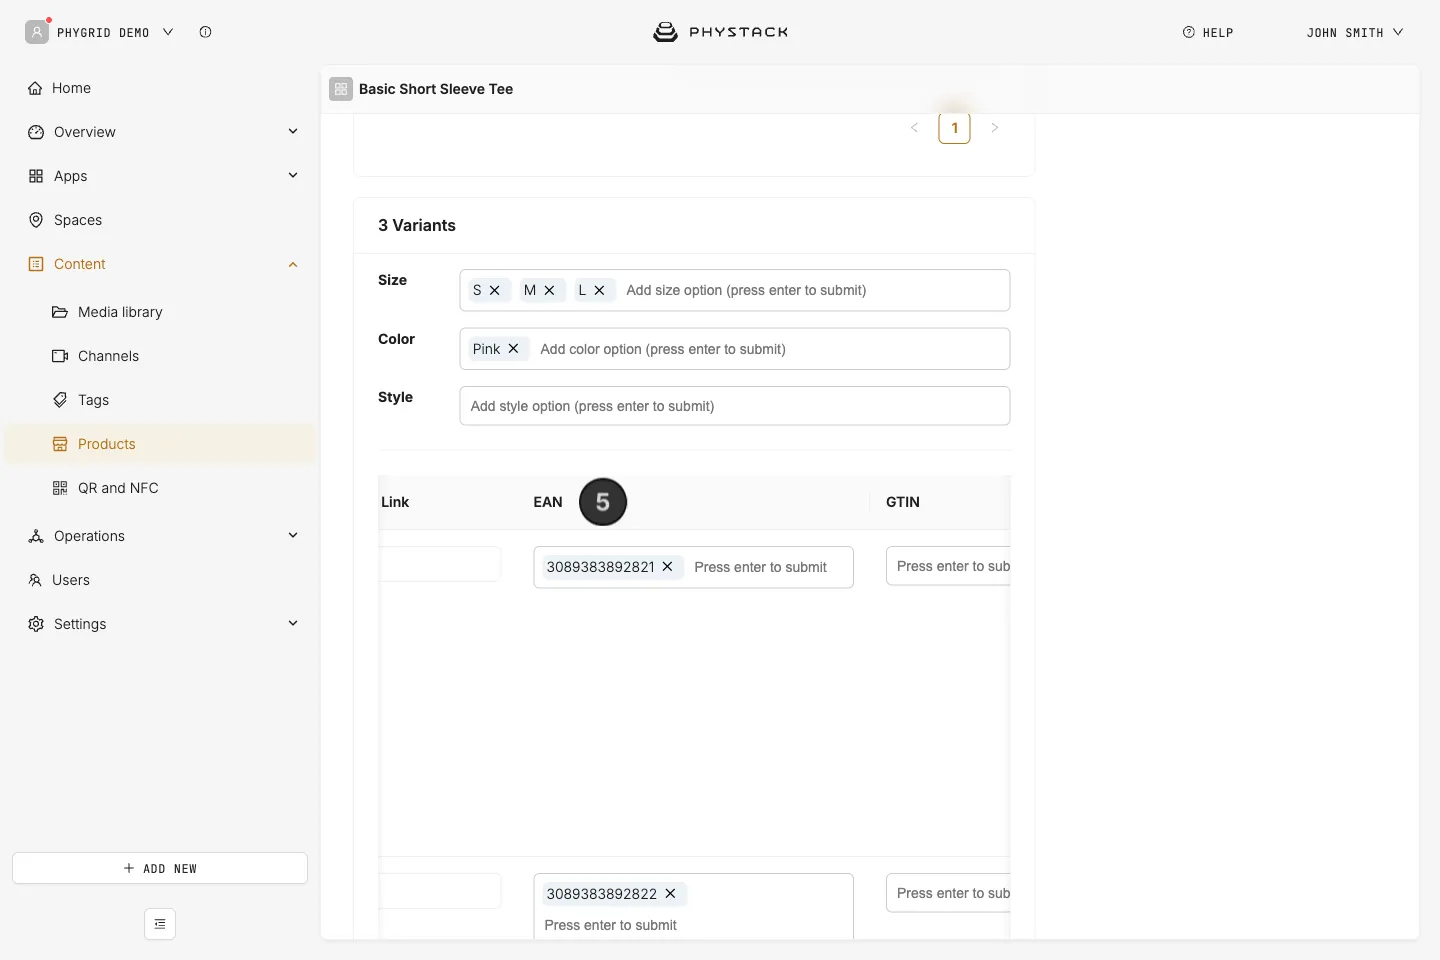Go to the previous page arrow
The width and height of the screenshot is (1440, 960).
click(x=914, y=128)
